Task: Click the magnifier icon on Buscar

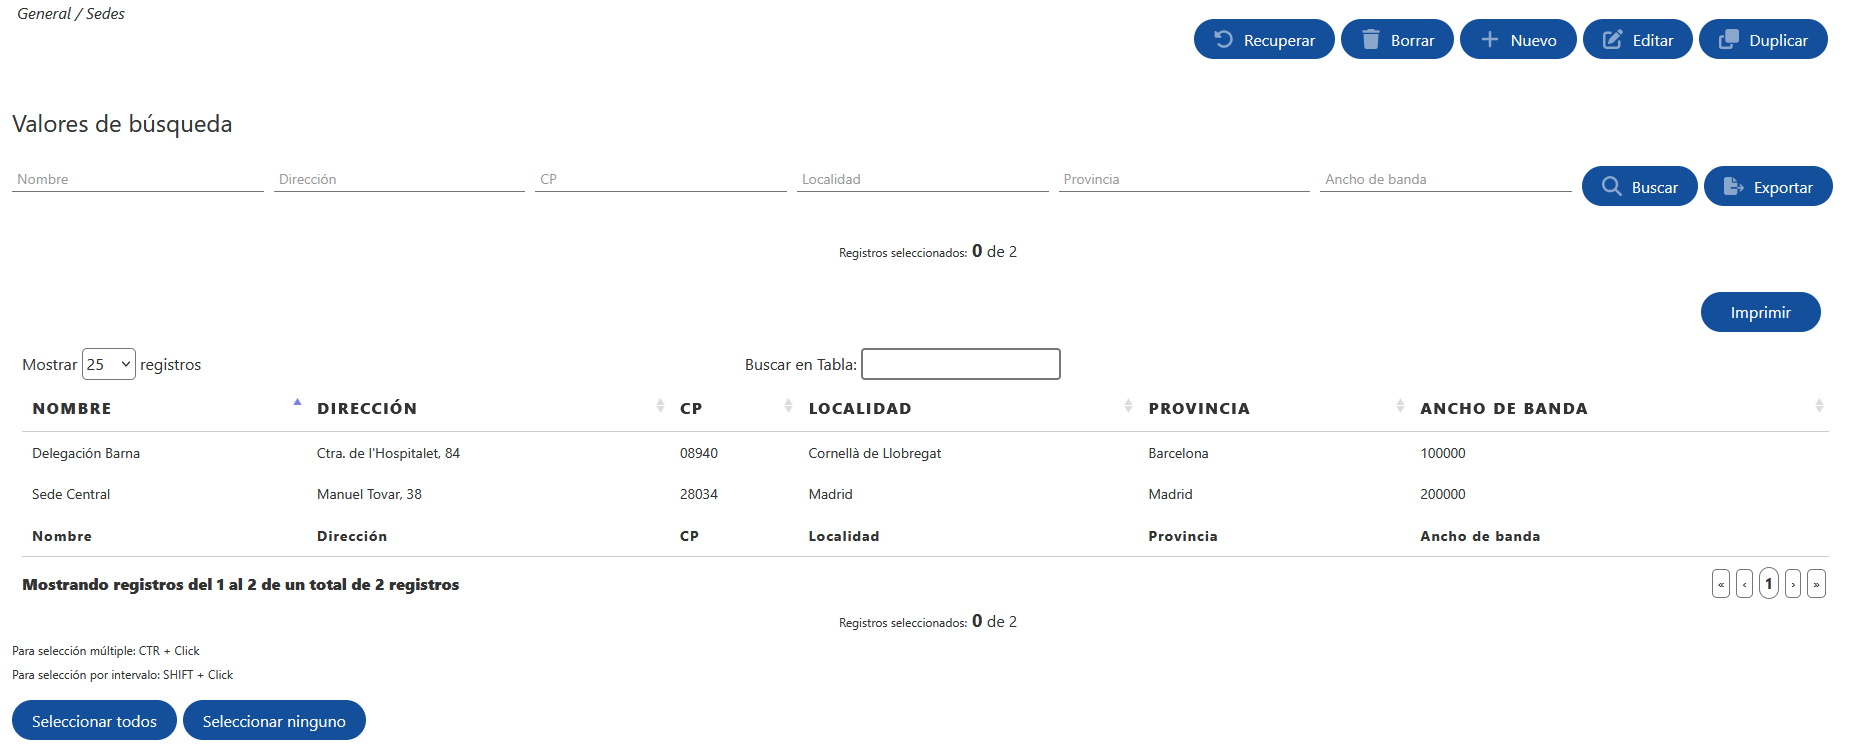Action: click(1611, 186)
